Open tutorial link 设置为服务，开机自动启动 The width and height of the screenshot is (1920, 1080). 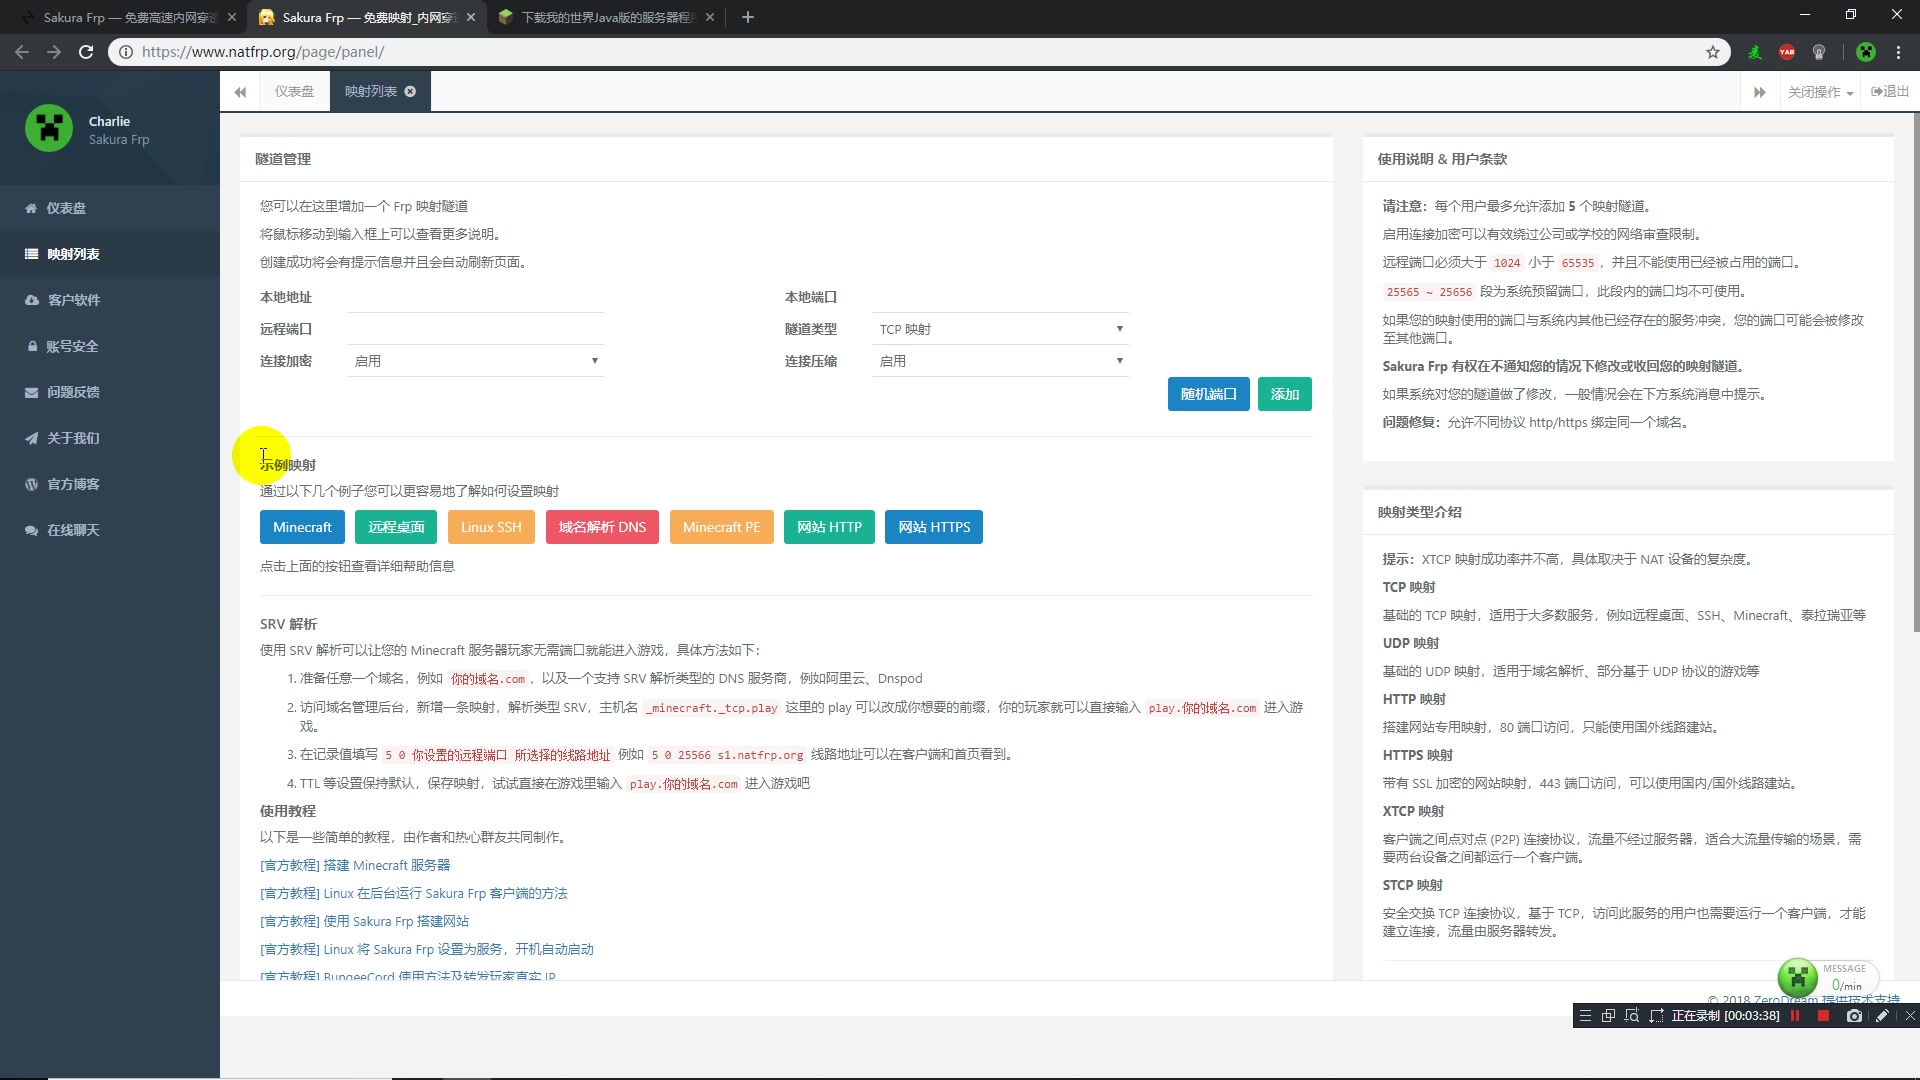[x=427, y=949]
